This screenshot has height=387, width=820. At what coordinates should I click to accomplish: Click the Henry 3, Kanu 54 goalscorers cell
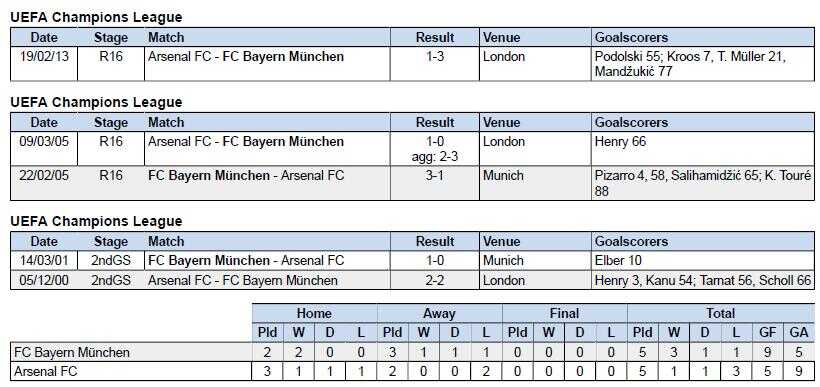(x=702, y=280)
